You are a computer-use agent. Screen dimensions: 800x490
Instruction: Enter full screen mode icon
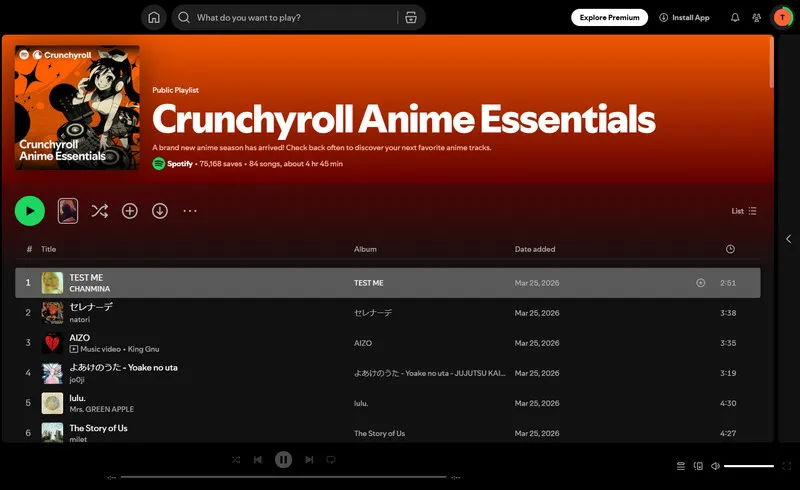tap(786, 466)
